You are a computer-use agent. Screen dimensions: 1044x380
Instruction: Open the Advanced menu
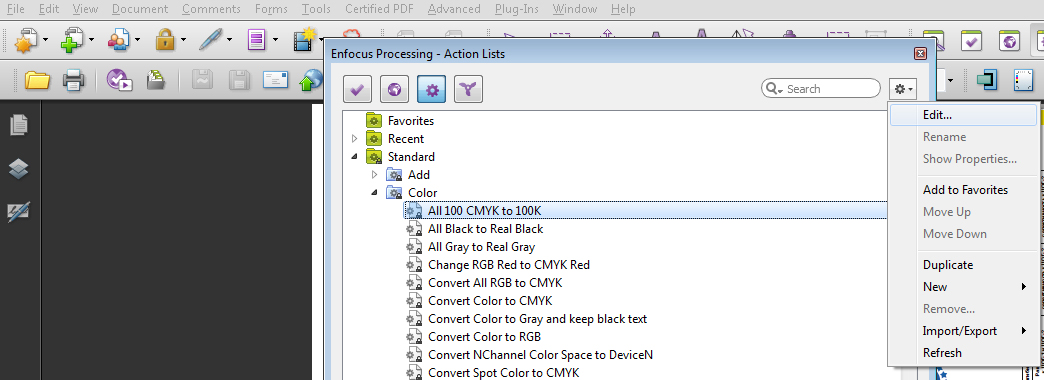[x=454, y=9]
